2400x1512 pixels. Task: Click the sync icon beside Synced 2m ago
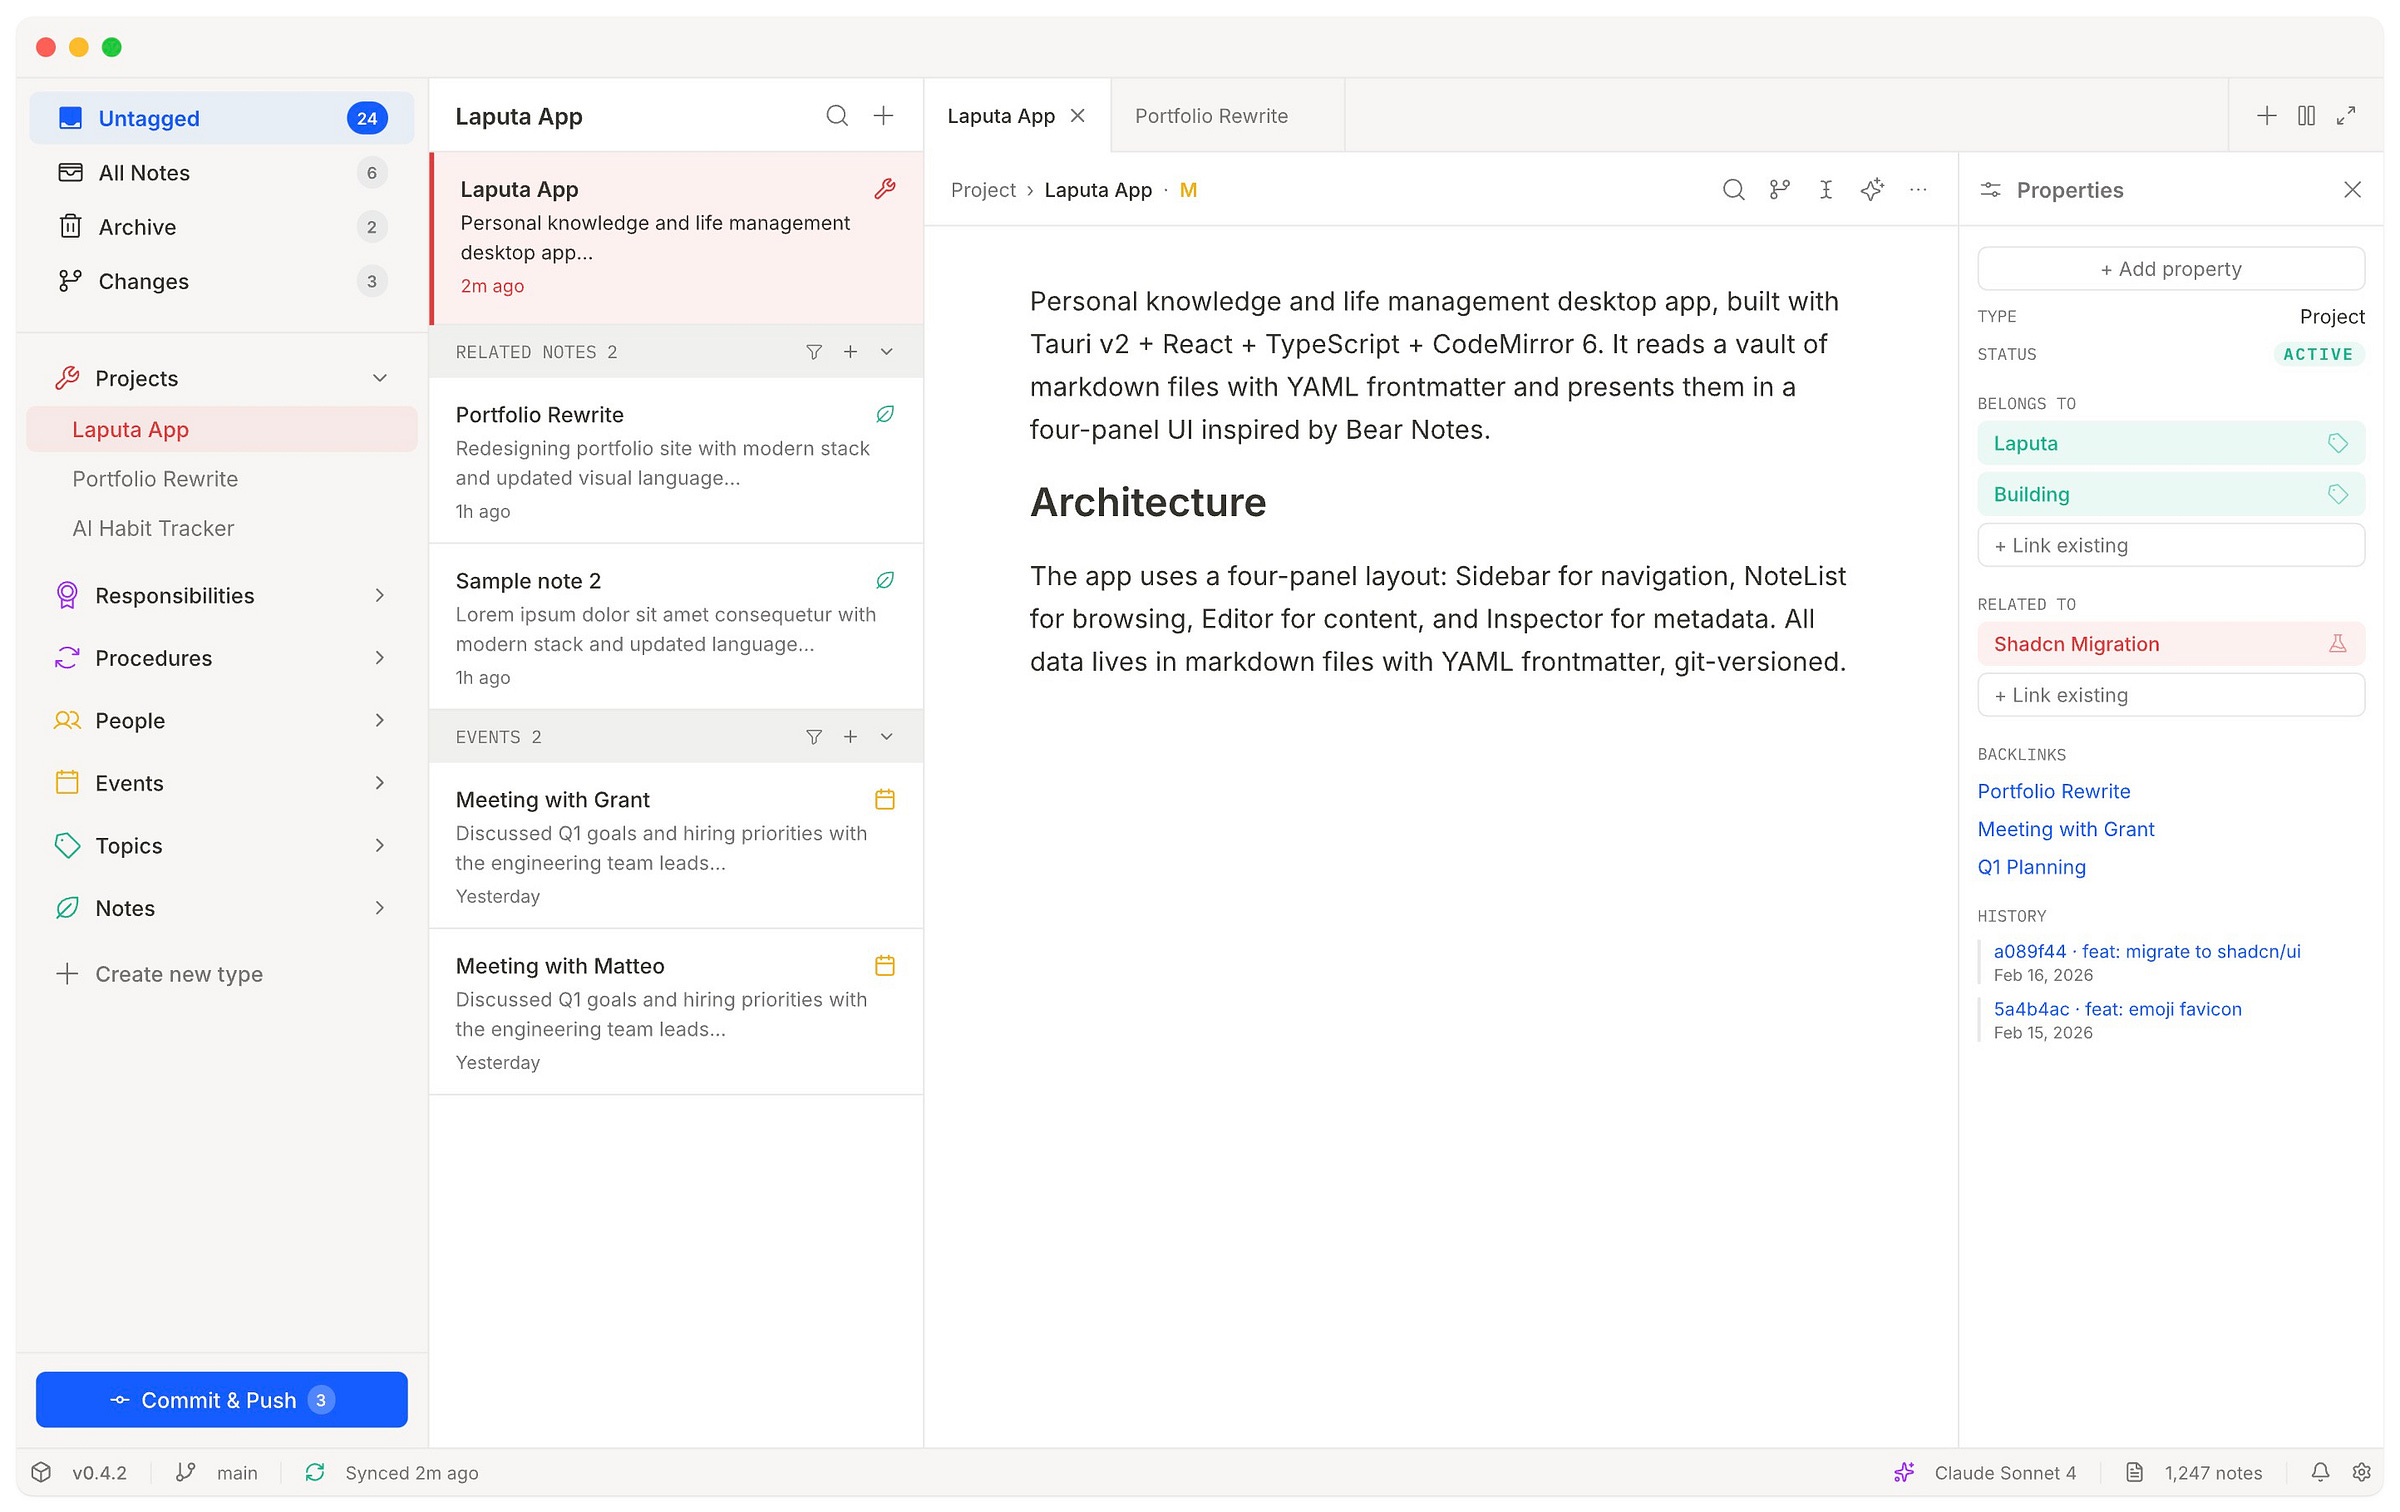click(x=315, y=1472)
